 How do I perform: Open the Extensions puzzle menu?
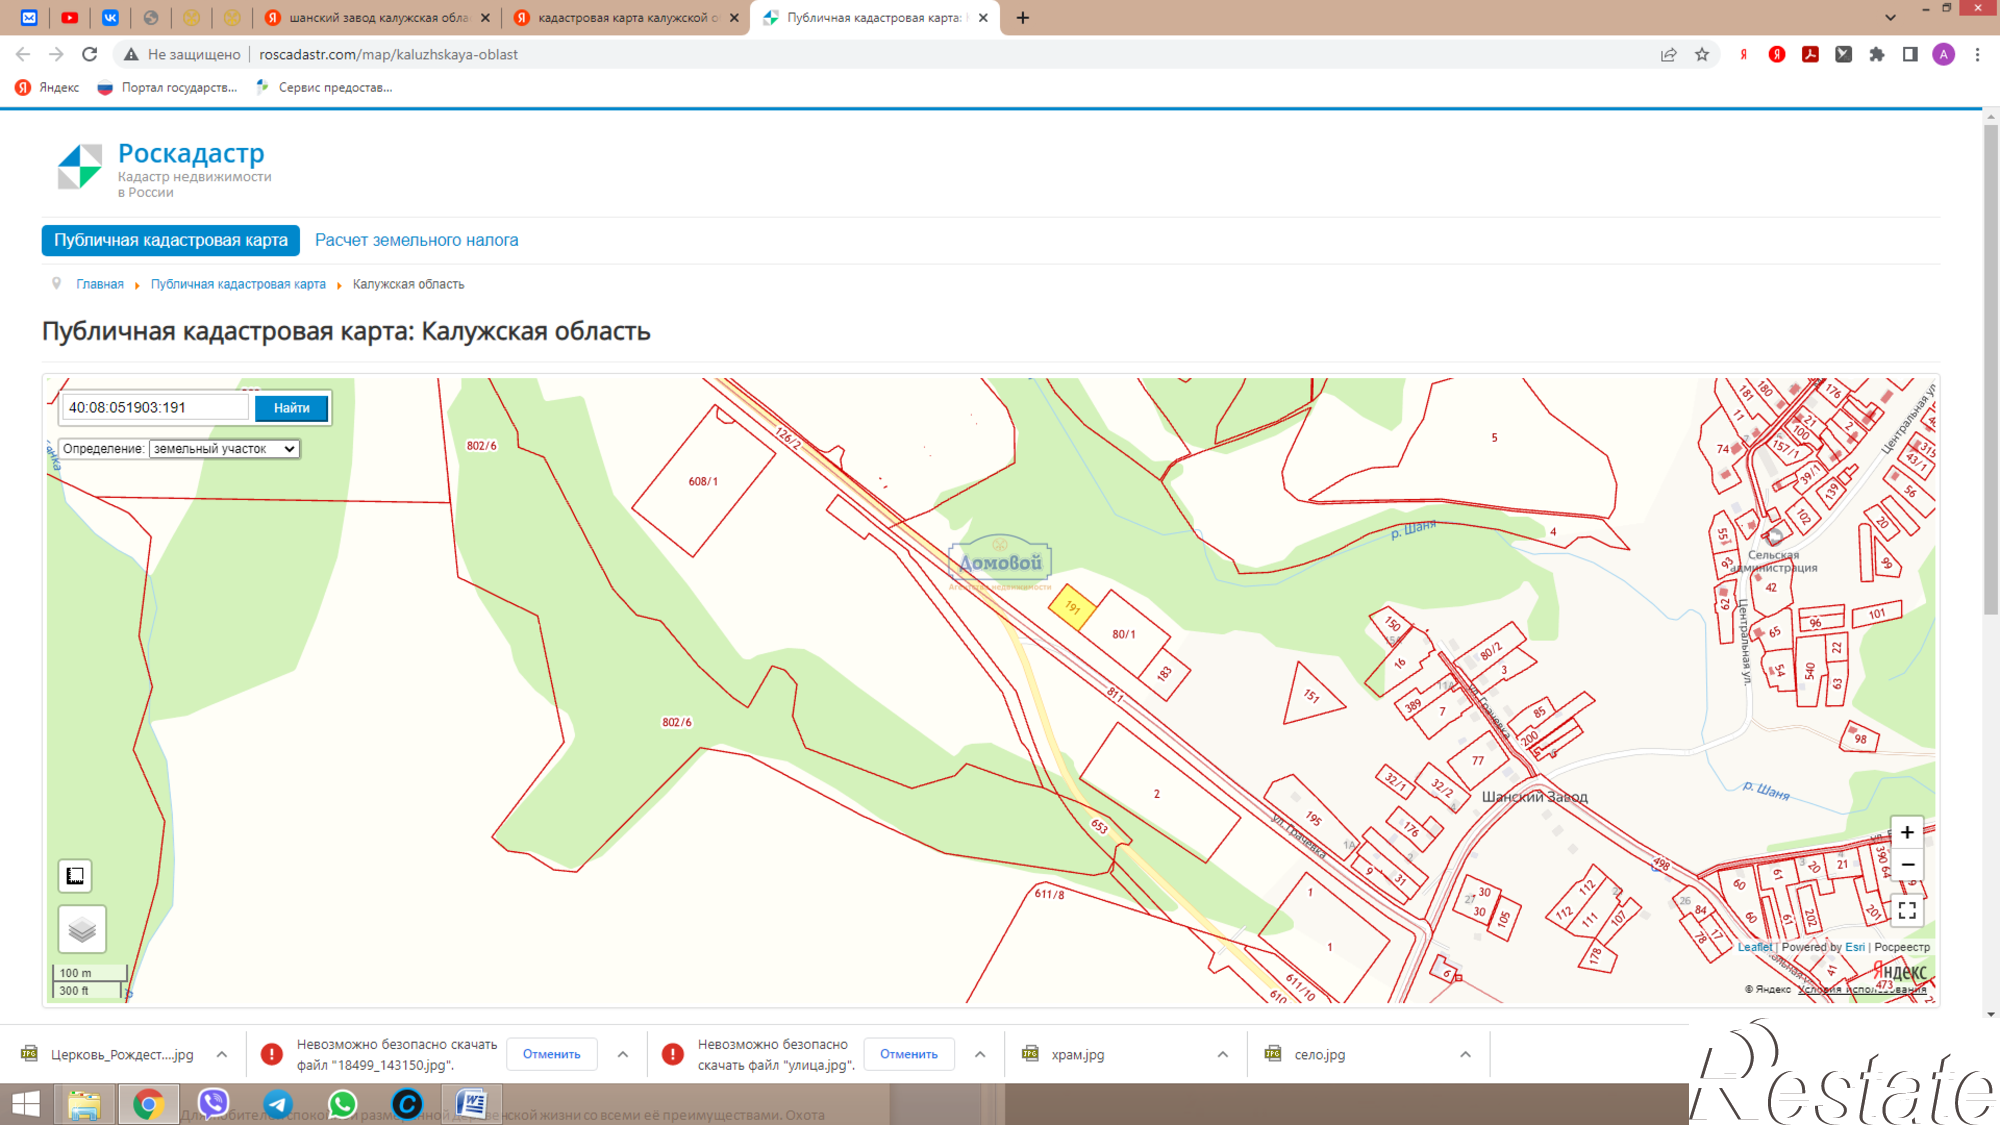click(1877, 54)
